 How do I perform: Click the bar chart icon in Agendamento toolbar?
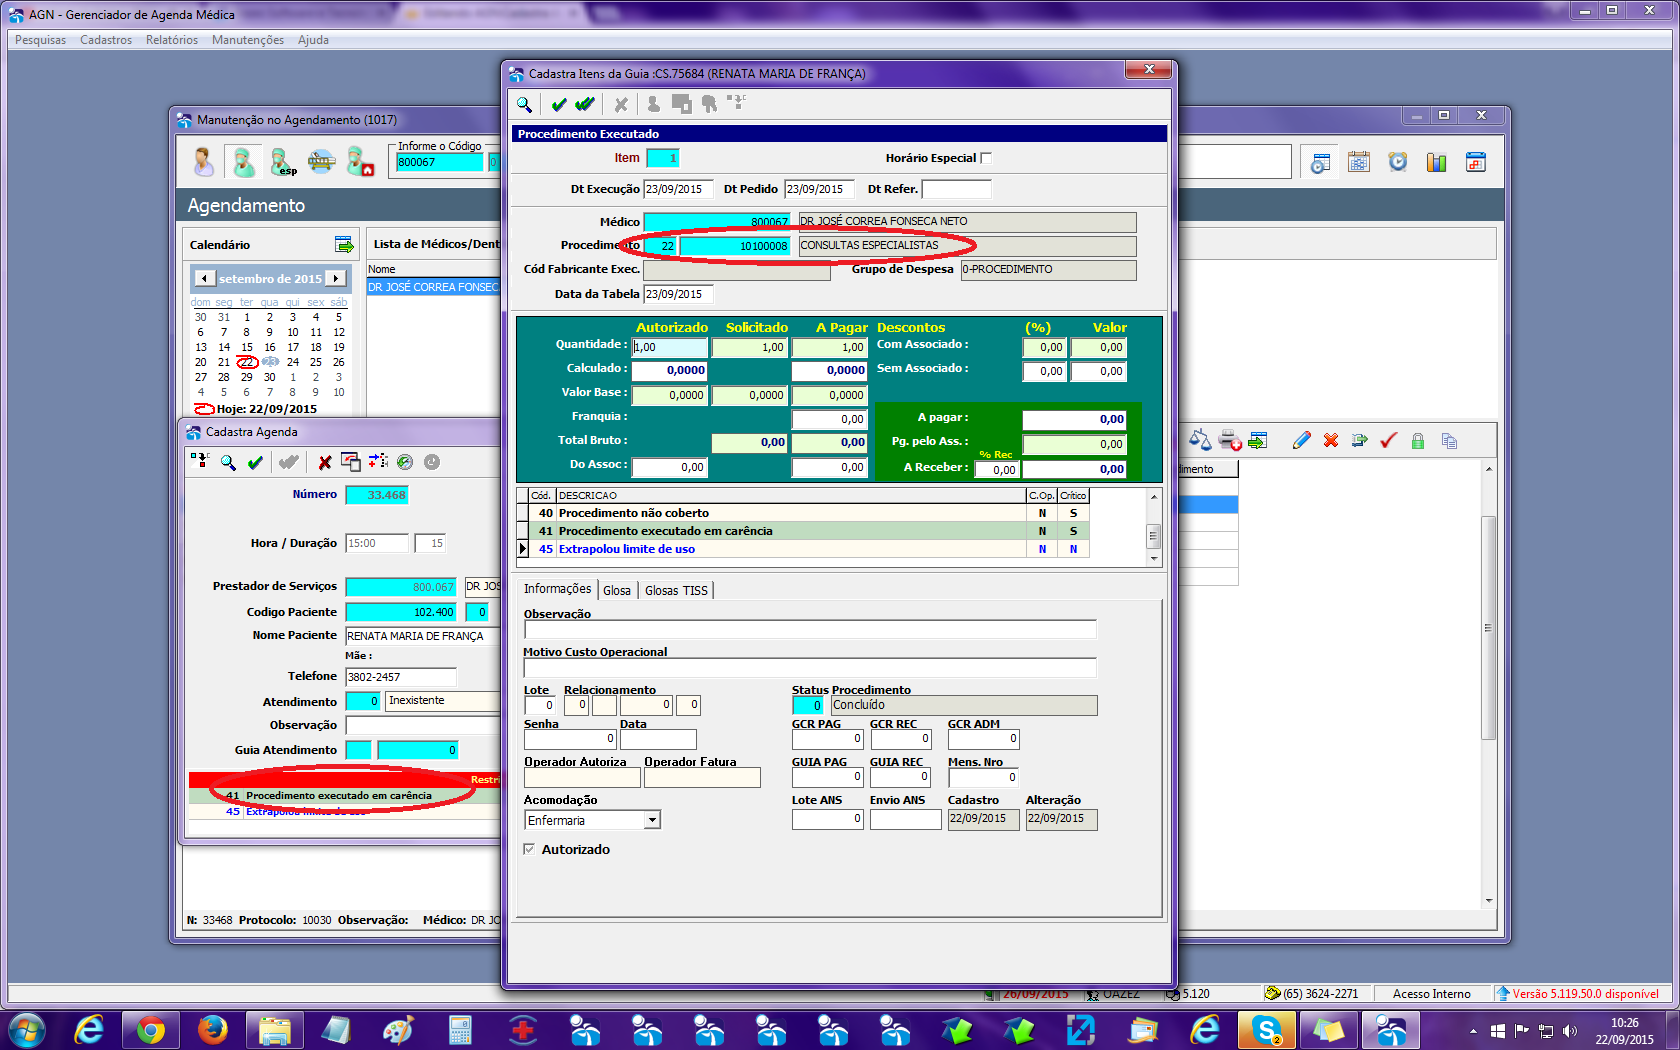coord(1436,163)
